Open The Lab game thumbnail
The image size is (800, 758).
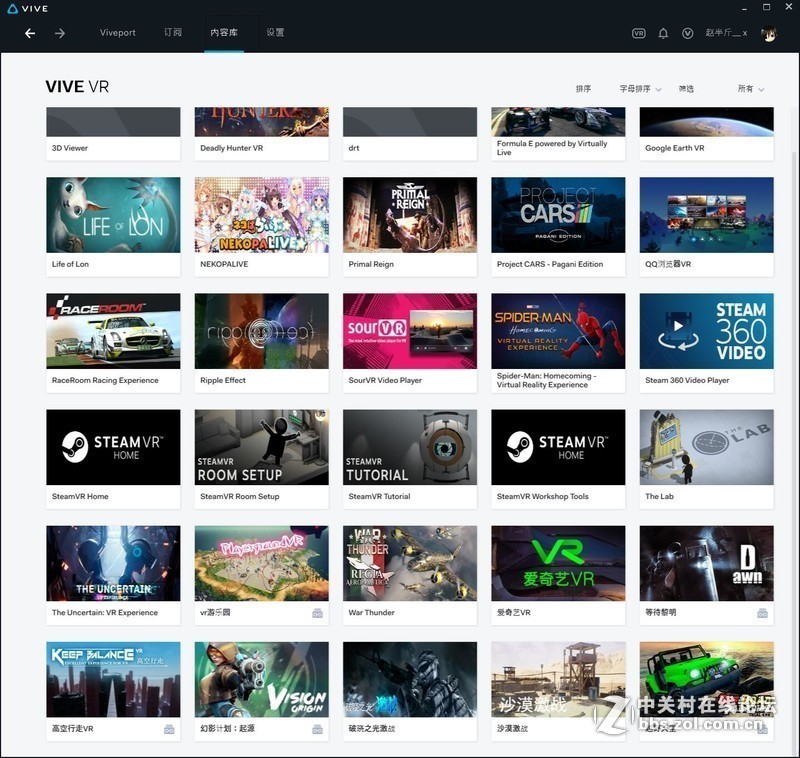[x=706, y=446]
